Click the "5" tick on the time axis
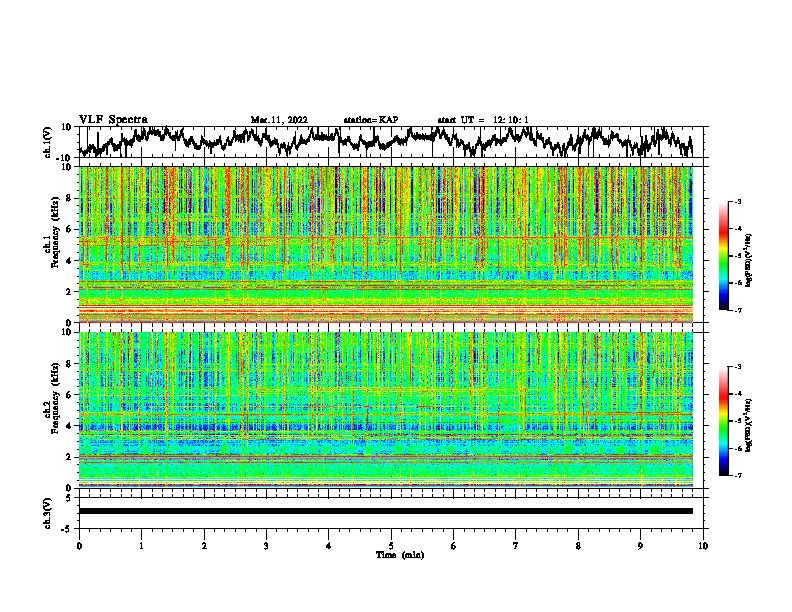This screenshot has height=612, width=792. point(391,546)
